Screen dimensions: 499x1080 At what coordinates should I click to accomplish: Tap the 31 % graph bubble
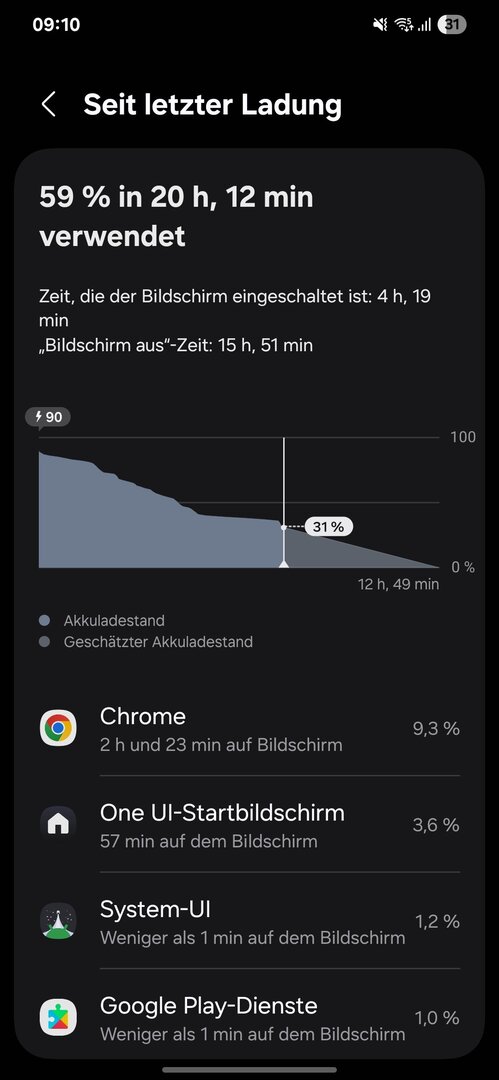click(329, 527)
